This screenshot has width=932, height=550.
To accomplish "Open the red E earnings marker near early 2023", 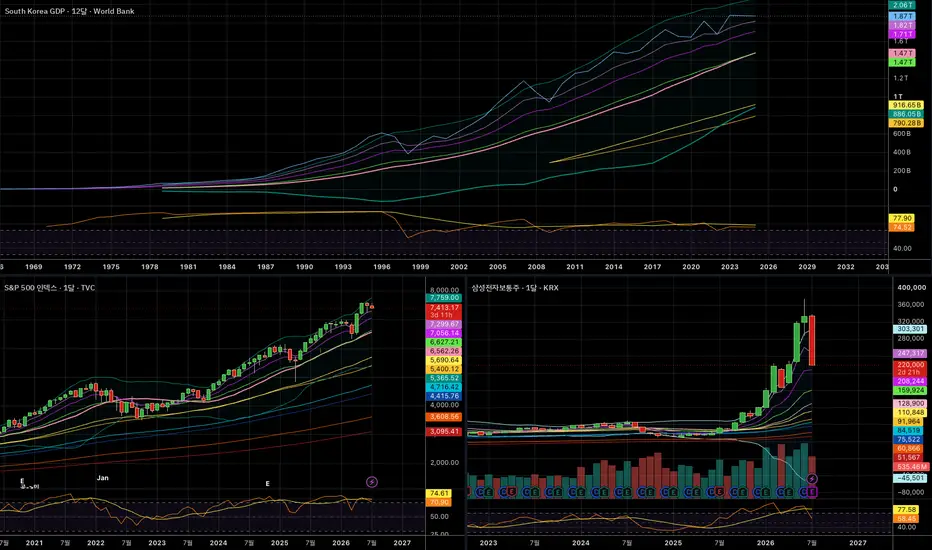I will pos(512,492).
